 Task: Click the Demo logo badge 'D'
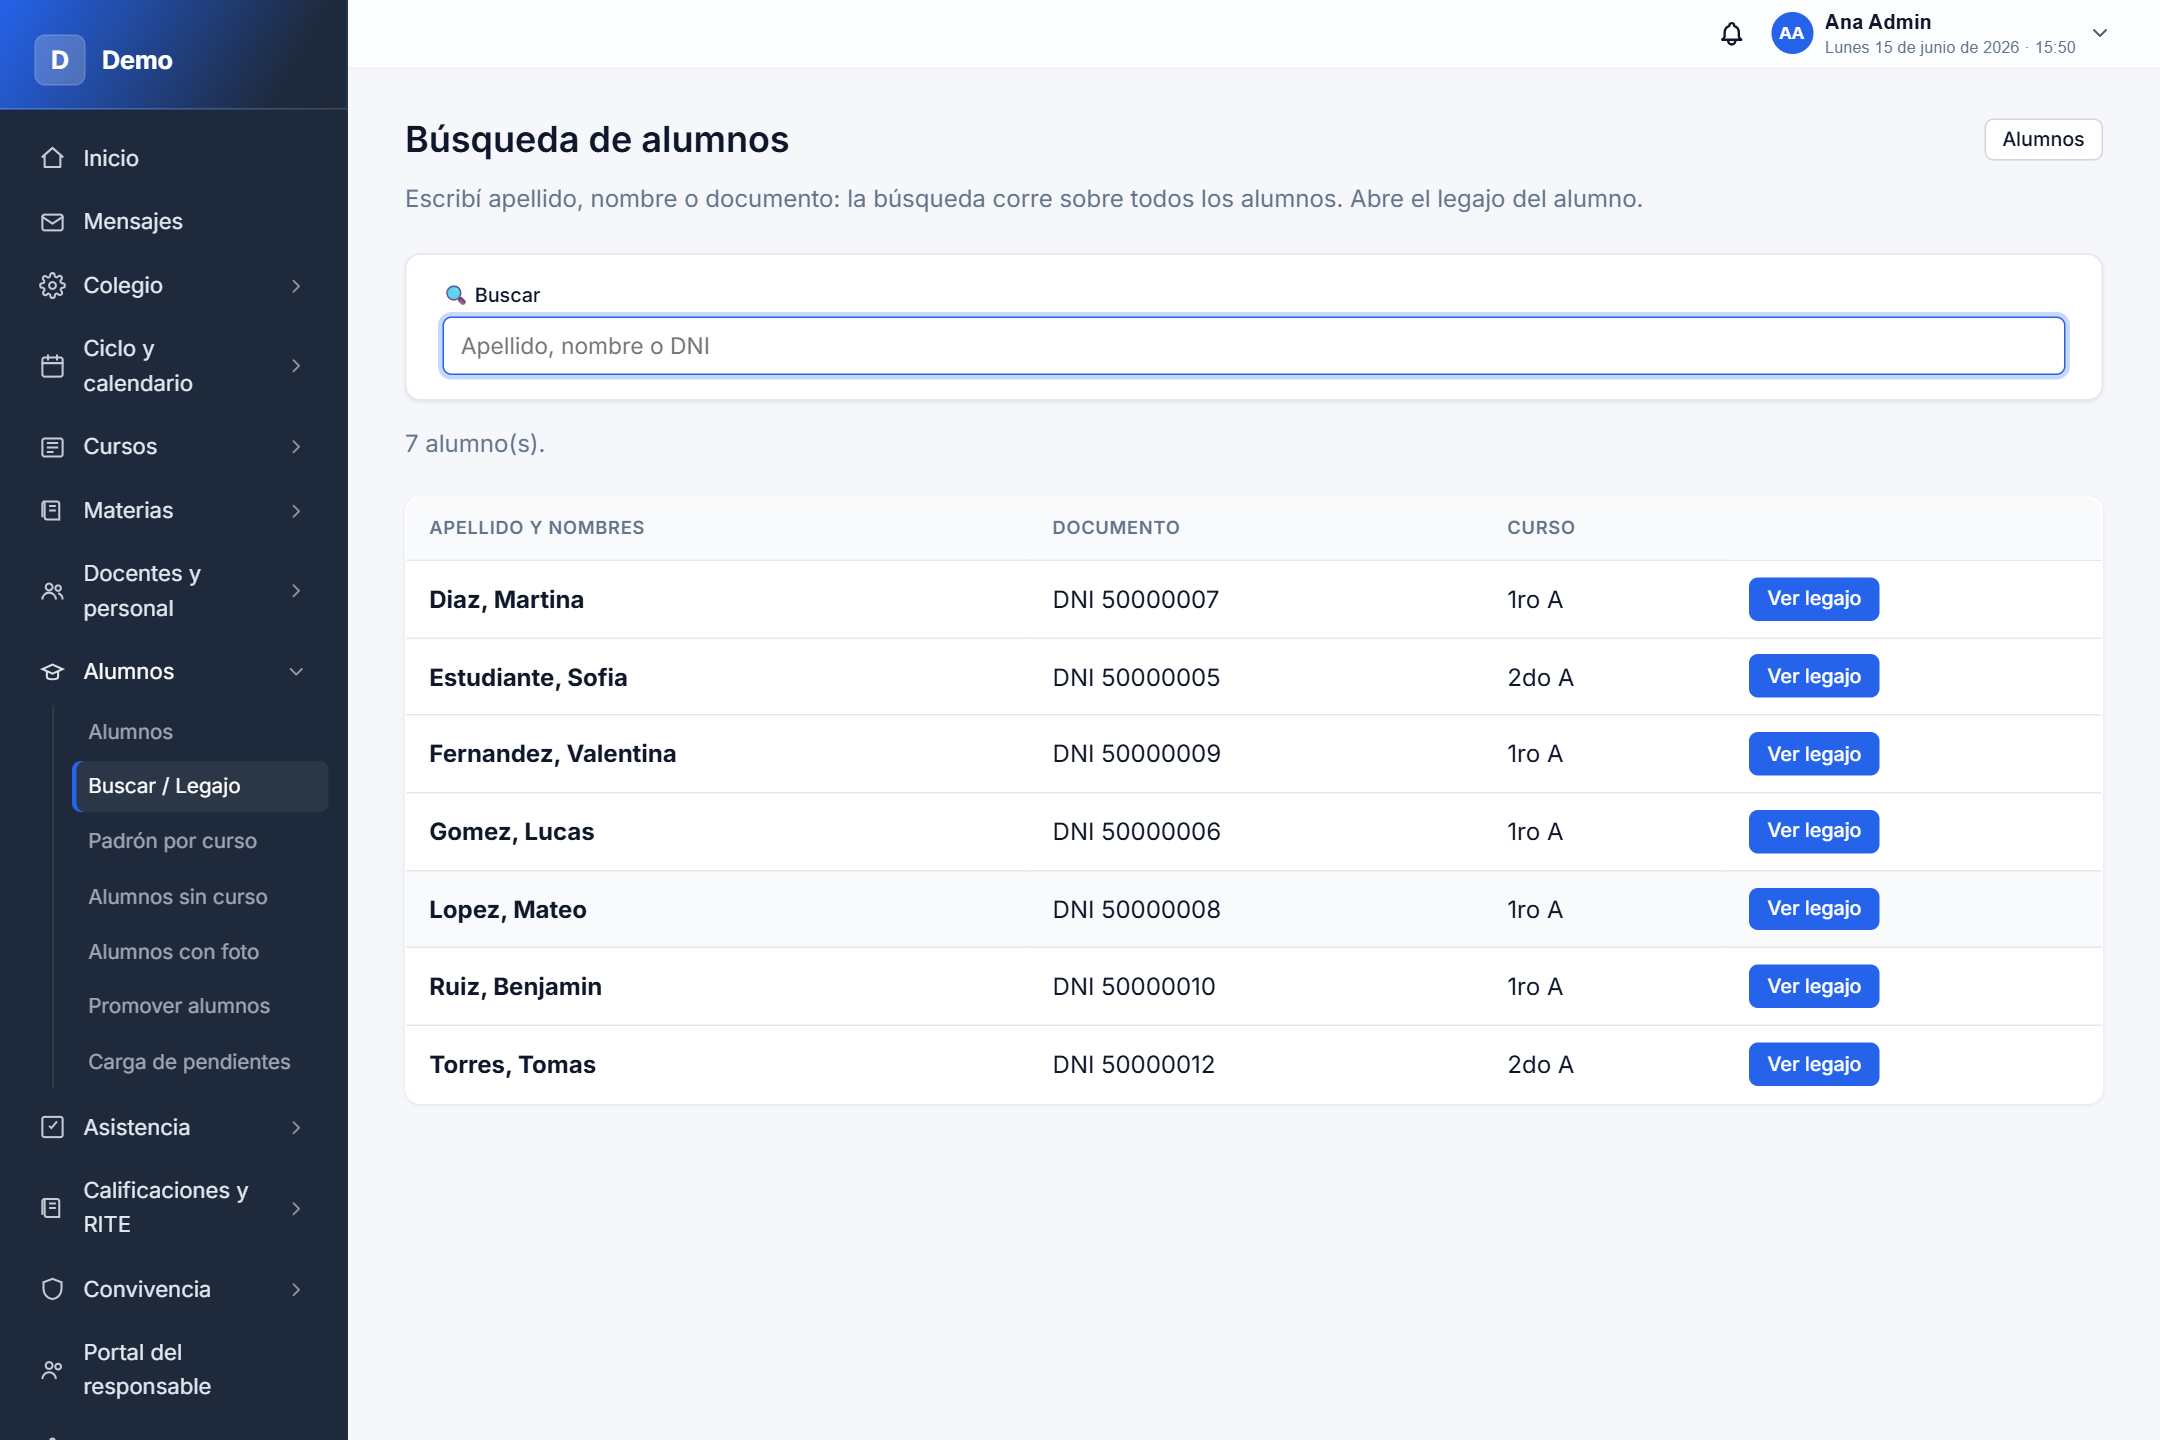pyautogui.click(x=60, y=60)
